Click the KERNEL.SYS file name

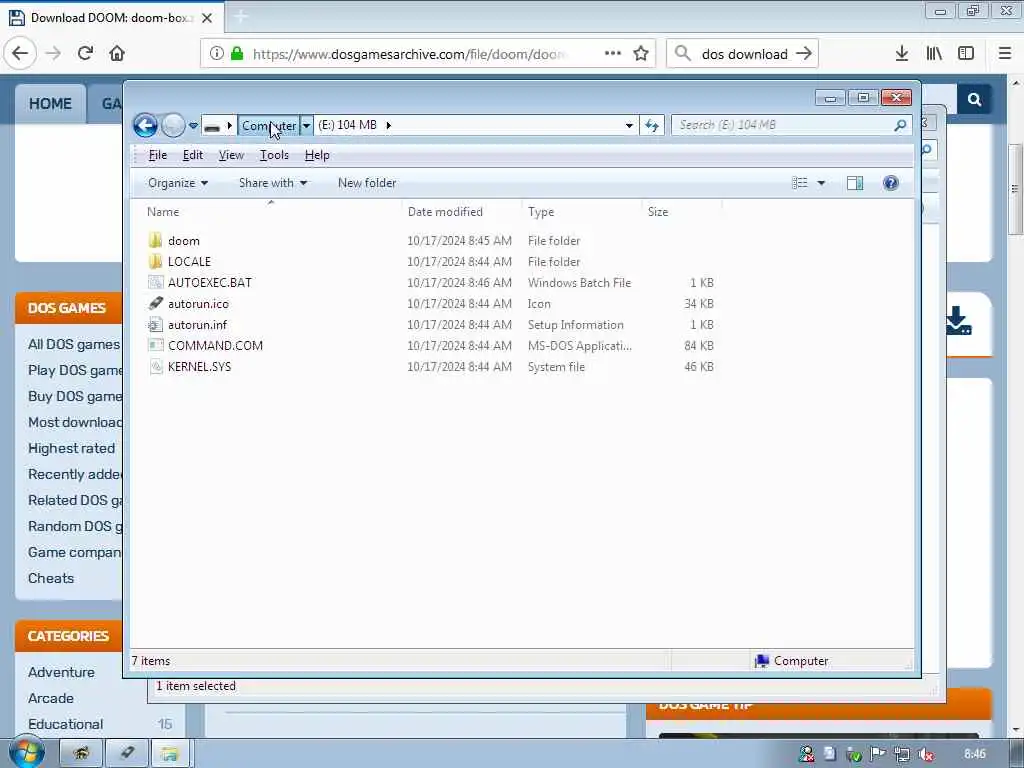click(199, 366)
